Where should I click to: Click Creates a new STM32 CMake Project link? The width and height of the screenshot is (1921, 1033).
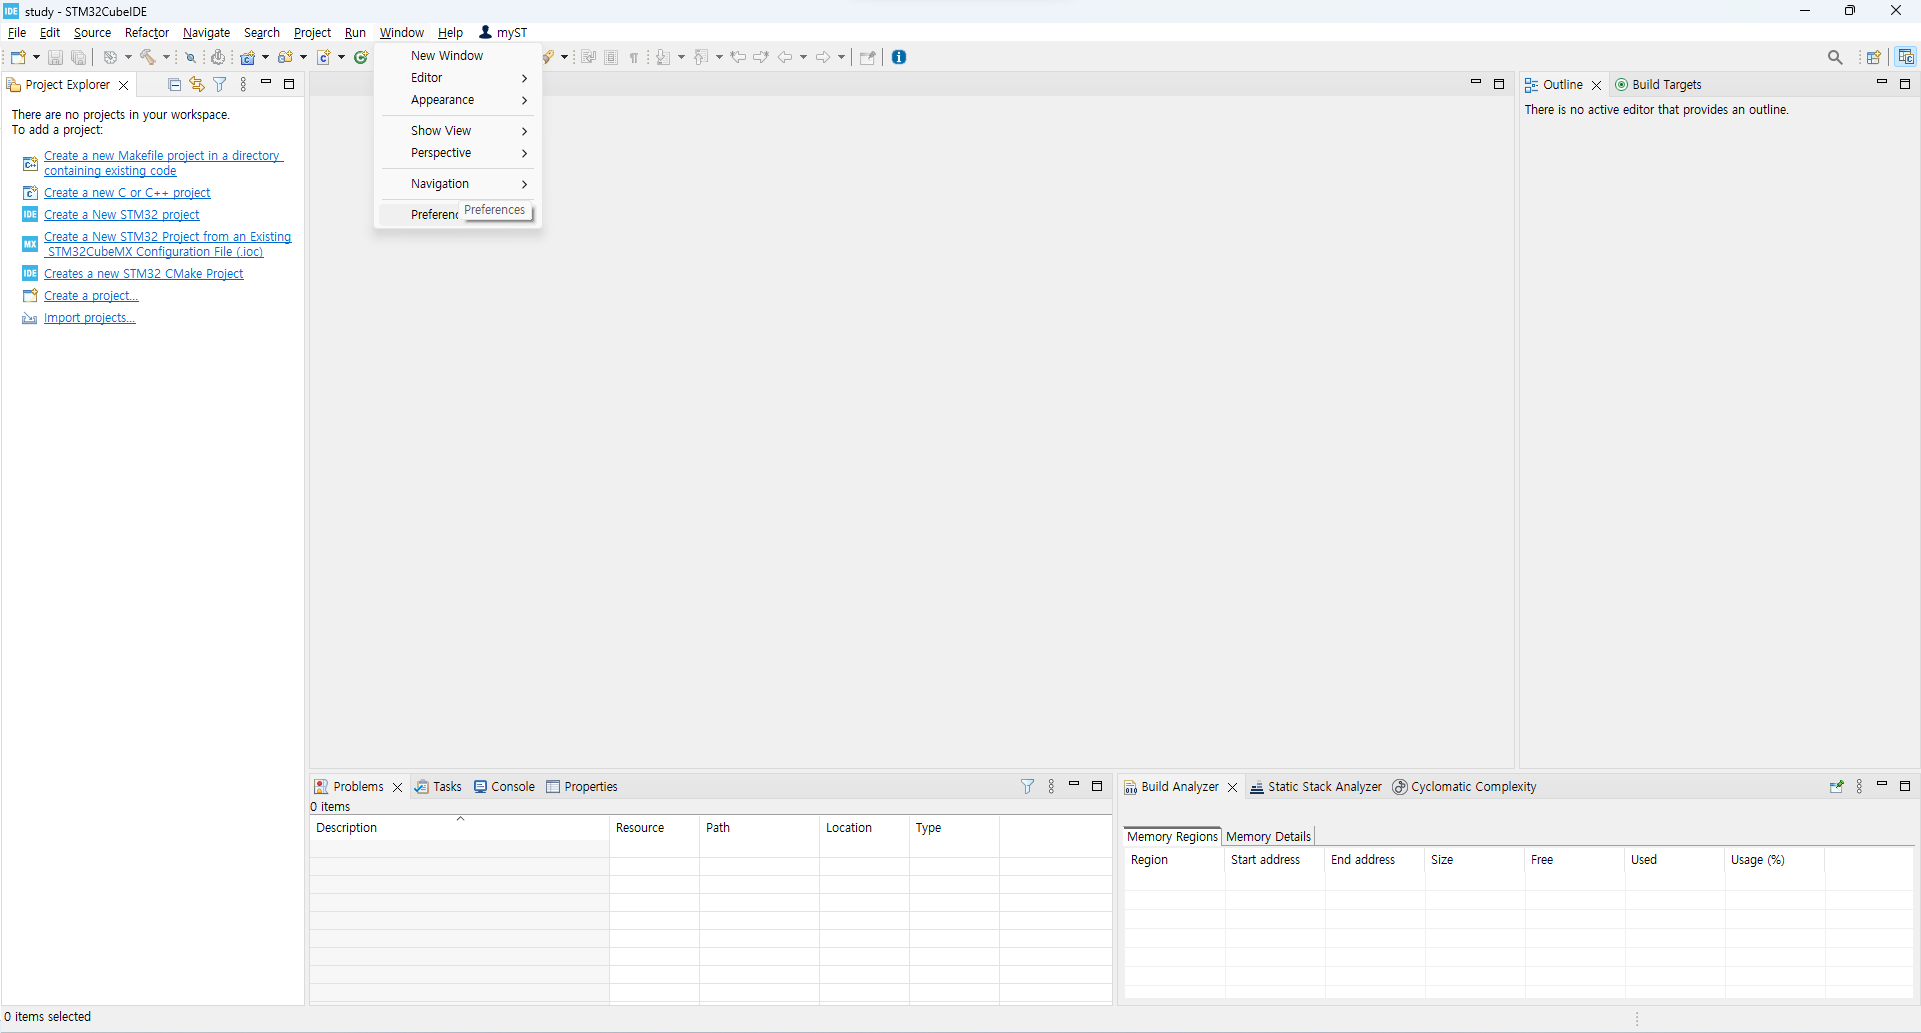(x=143, y=274)
